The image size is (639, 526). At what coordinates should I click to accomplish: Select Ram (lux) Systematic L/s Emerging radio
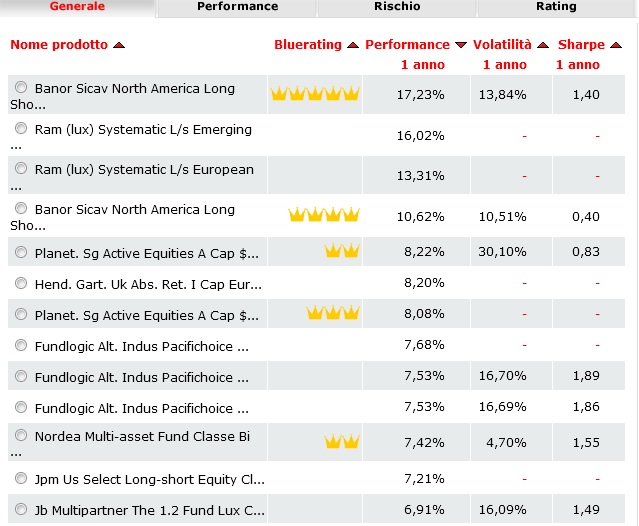pyautogui.click(x=21, y=128)
